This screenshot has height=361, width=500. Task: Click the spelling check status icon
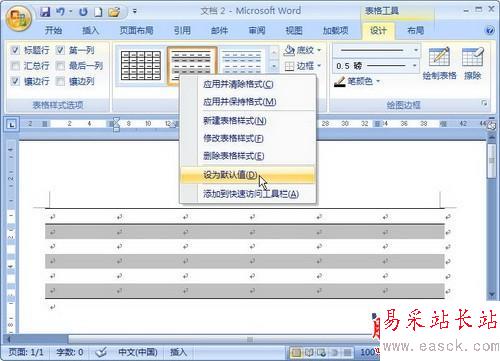(100, 352)
